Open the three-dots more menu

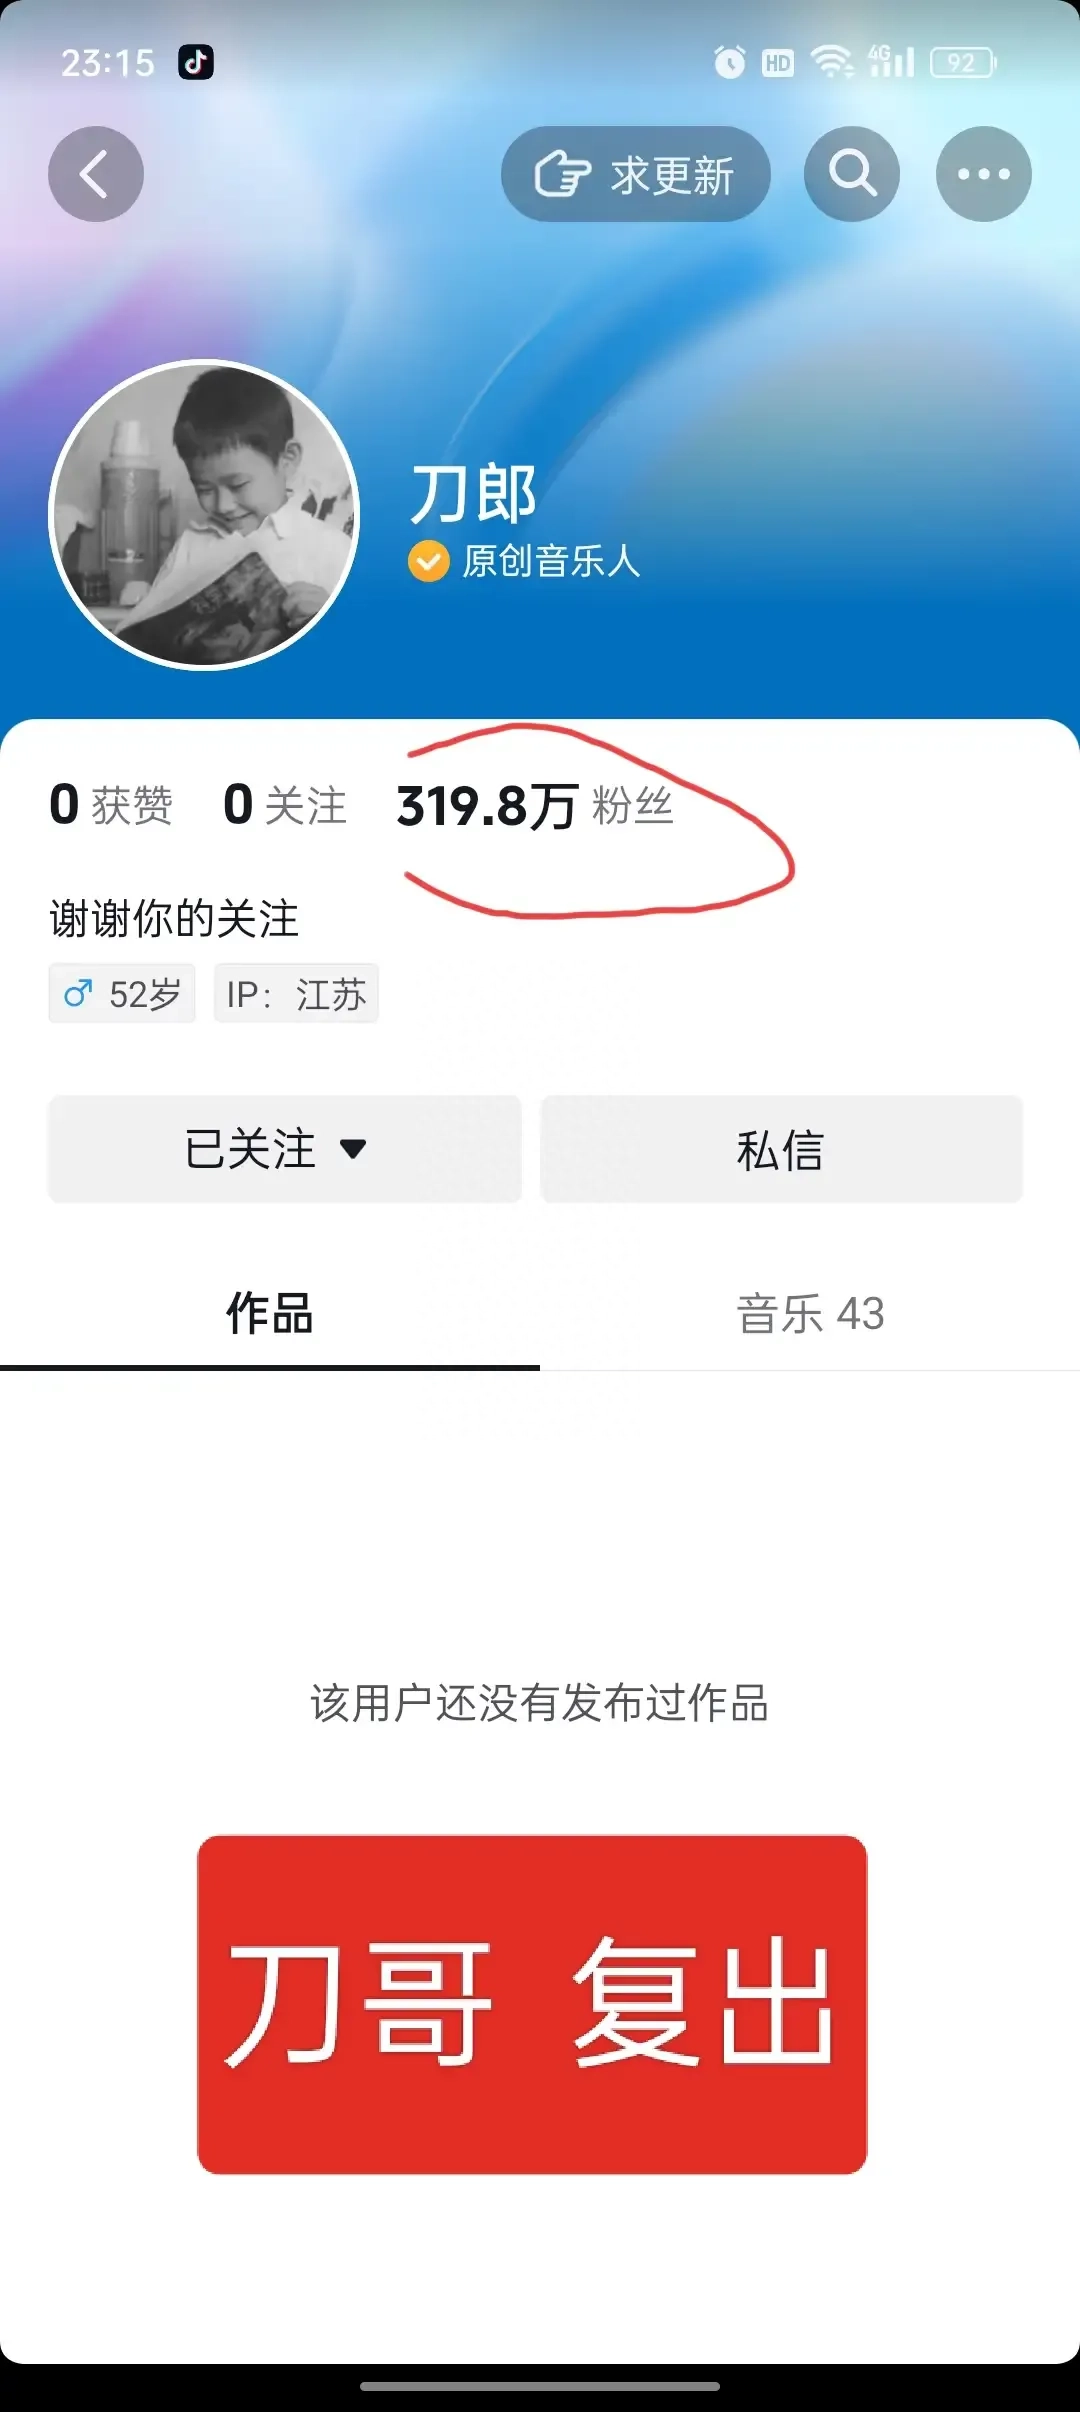click(984, 174)
